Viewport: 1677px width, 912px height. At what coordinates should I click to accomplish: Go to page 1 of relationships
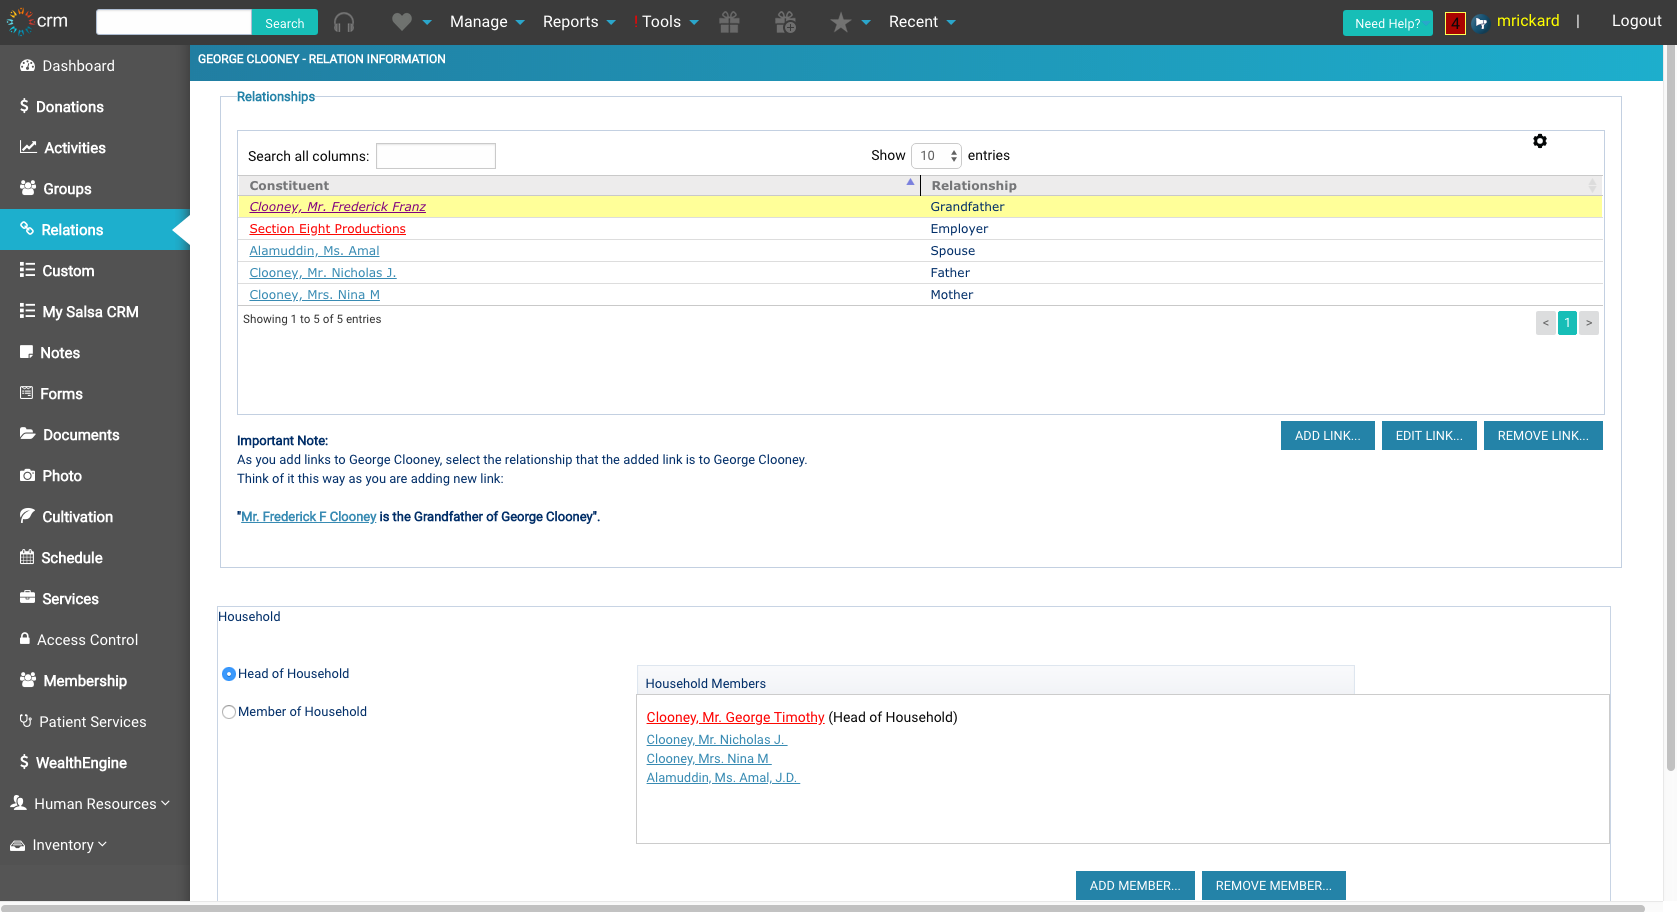(1567, 323)
